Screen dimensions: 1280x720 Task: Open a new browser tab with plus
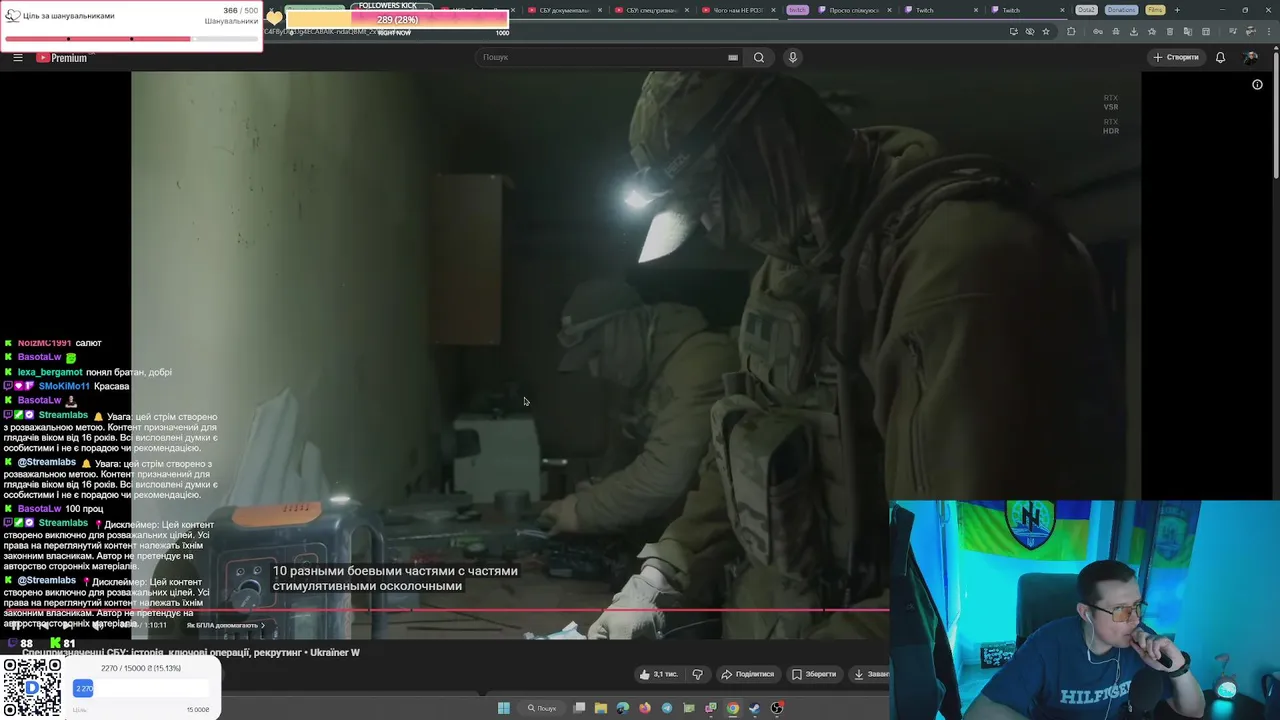pyautogui.click(x=1177, y=10)
